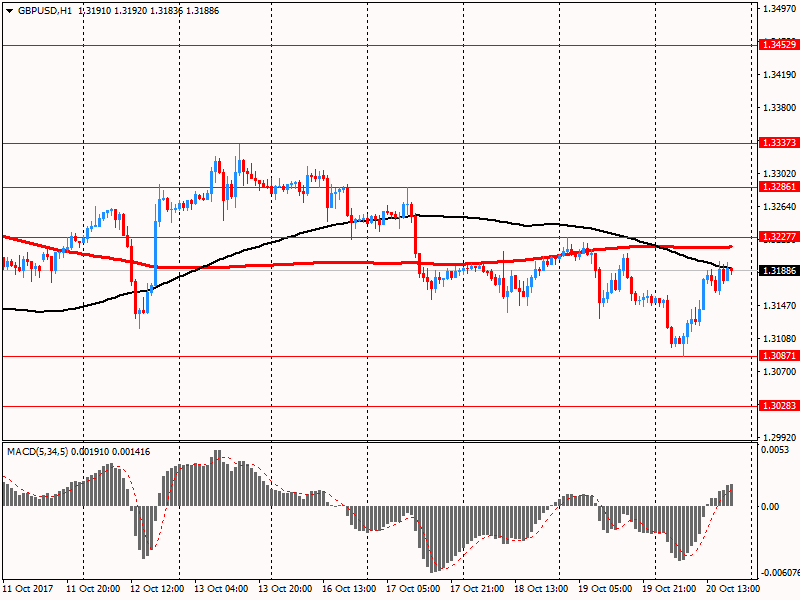This screenshot has width=800, height=600.
Task: Click the GBPUSD,H1 chart title
Action: tap(45, 11)
